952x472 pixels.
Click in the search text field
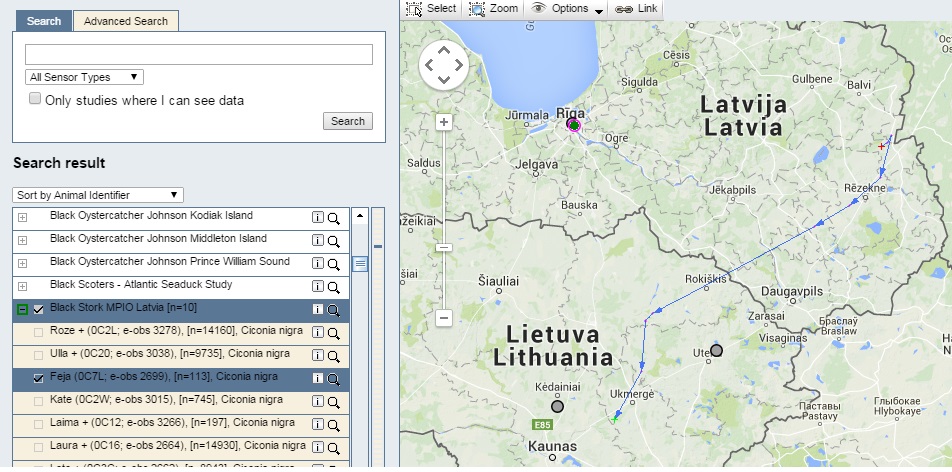coord(198,54)
